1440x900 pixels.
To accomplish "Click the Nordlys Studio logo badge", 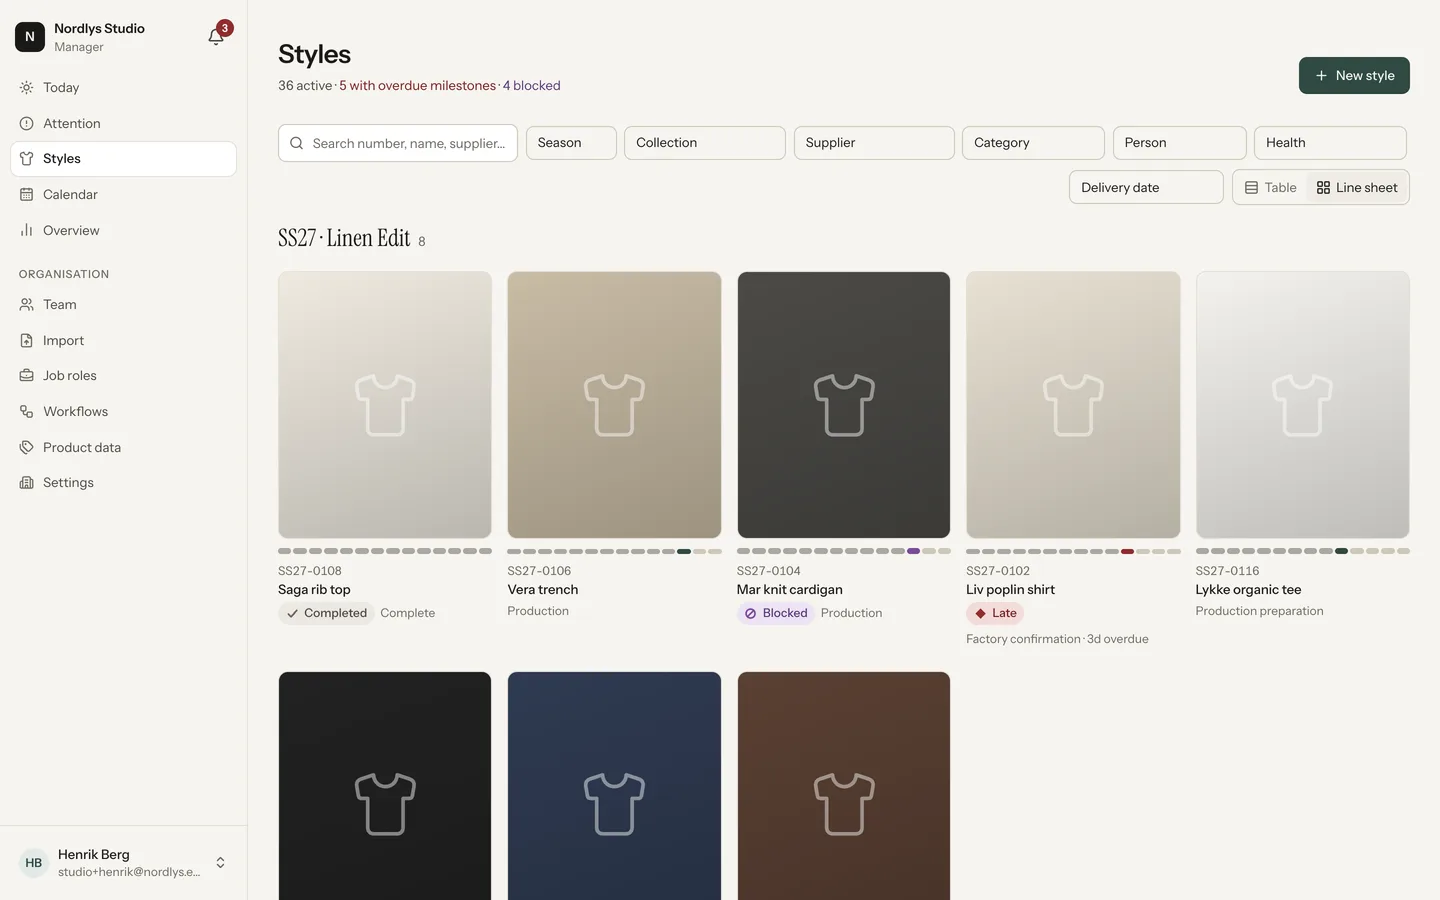I will coord(30,37).
